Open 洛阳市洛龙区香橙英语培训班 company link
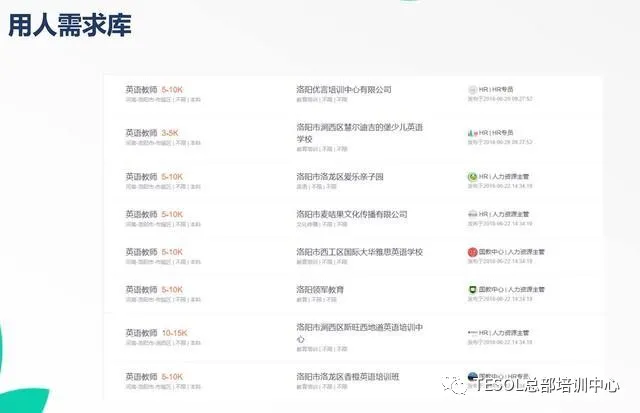Image resolution: width=640 pixels, height=413 pixels. (348, 376)
